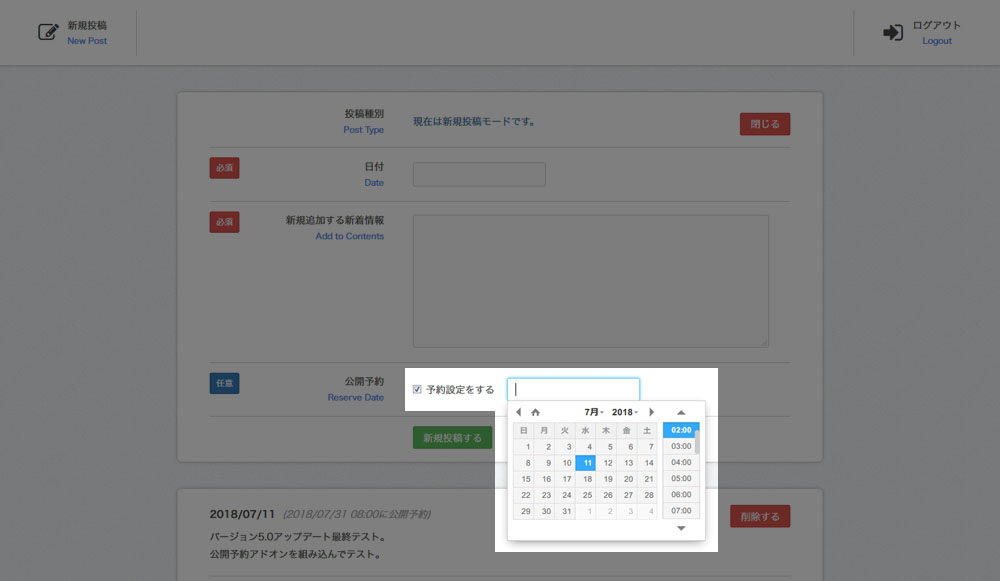Screen dimensions: 1000x581
Task: Select 07:00 in time list
Action: click(x=680, y=510)
